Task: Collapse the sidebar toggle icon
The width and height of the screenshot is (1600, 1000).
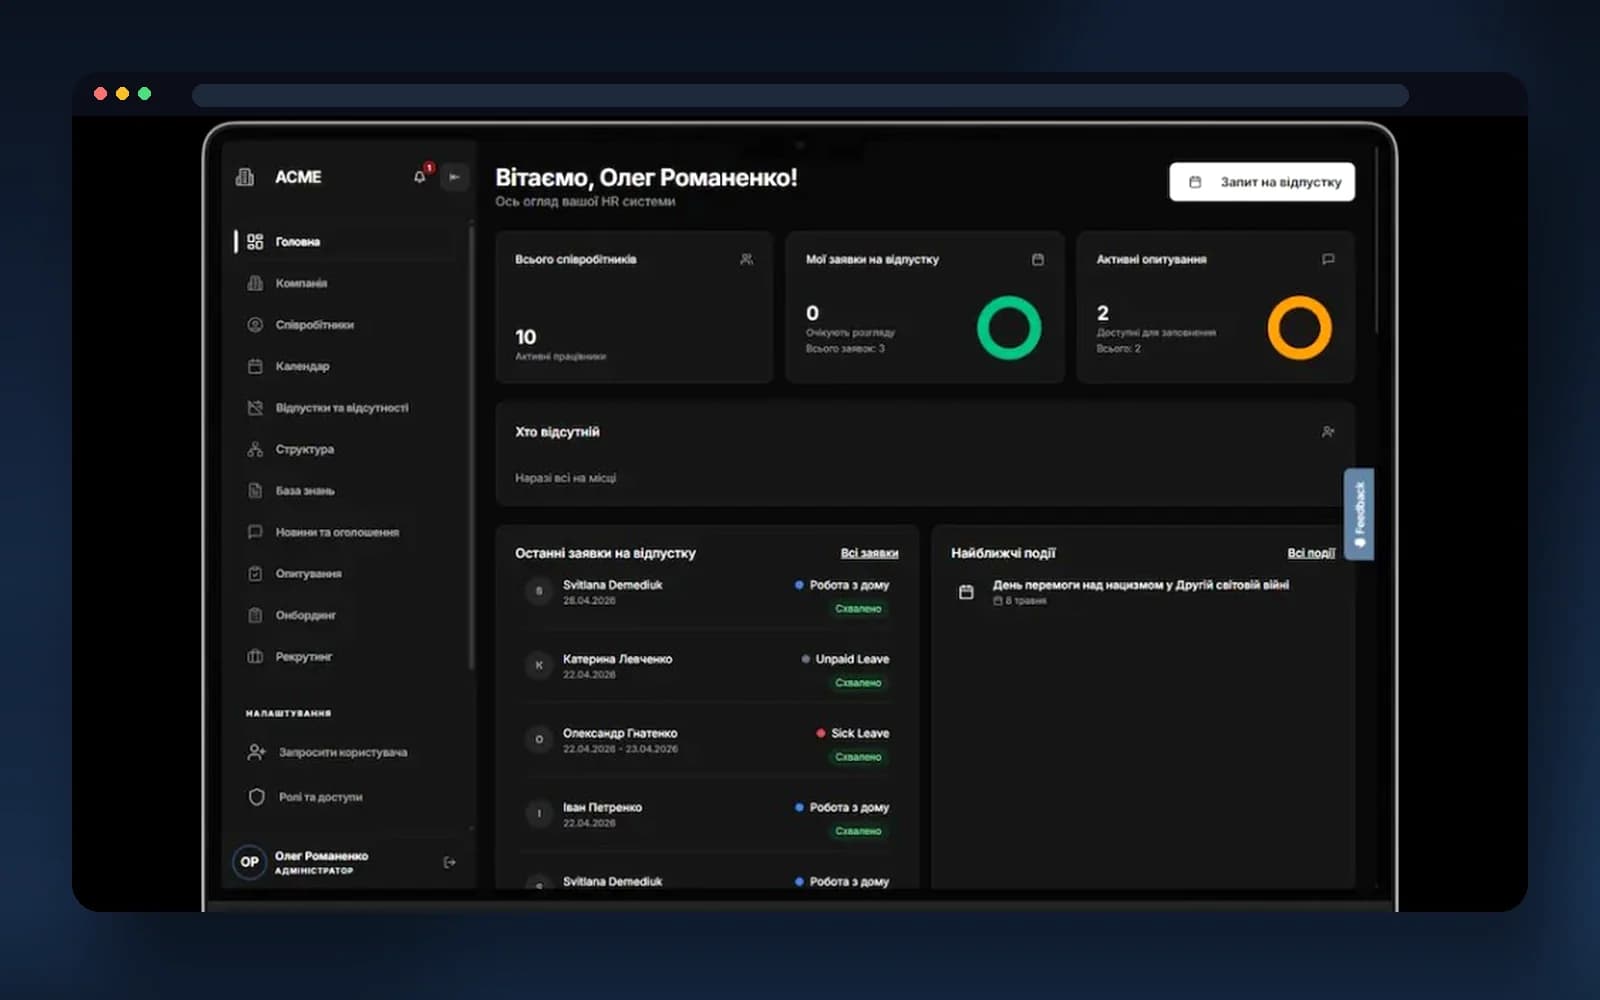Action: 454,177
